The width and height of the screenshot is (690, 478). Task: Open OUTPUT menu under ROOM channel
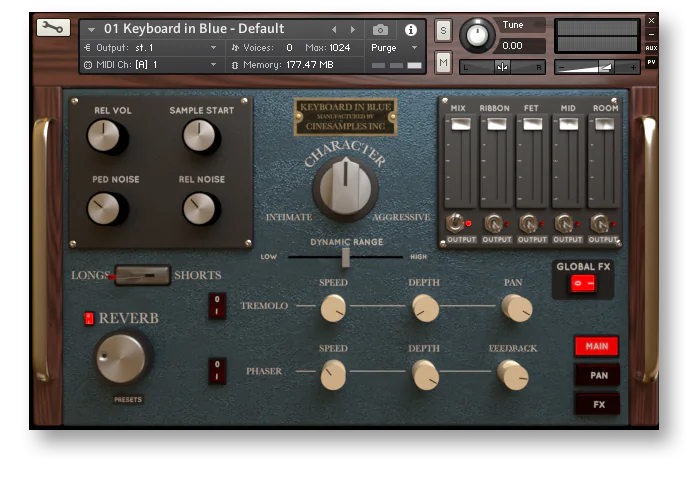coord(603,239)
